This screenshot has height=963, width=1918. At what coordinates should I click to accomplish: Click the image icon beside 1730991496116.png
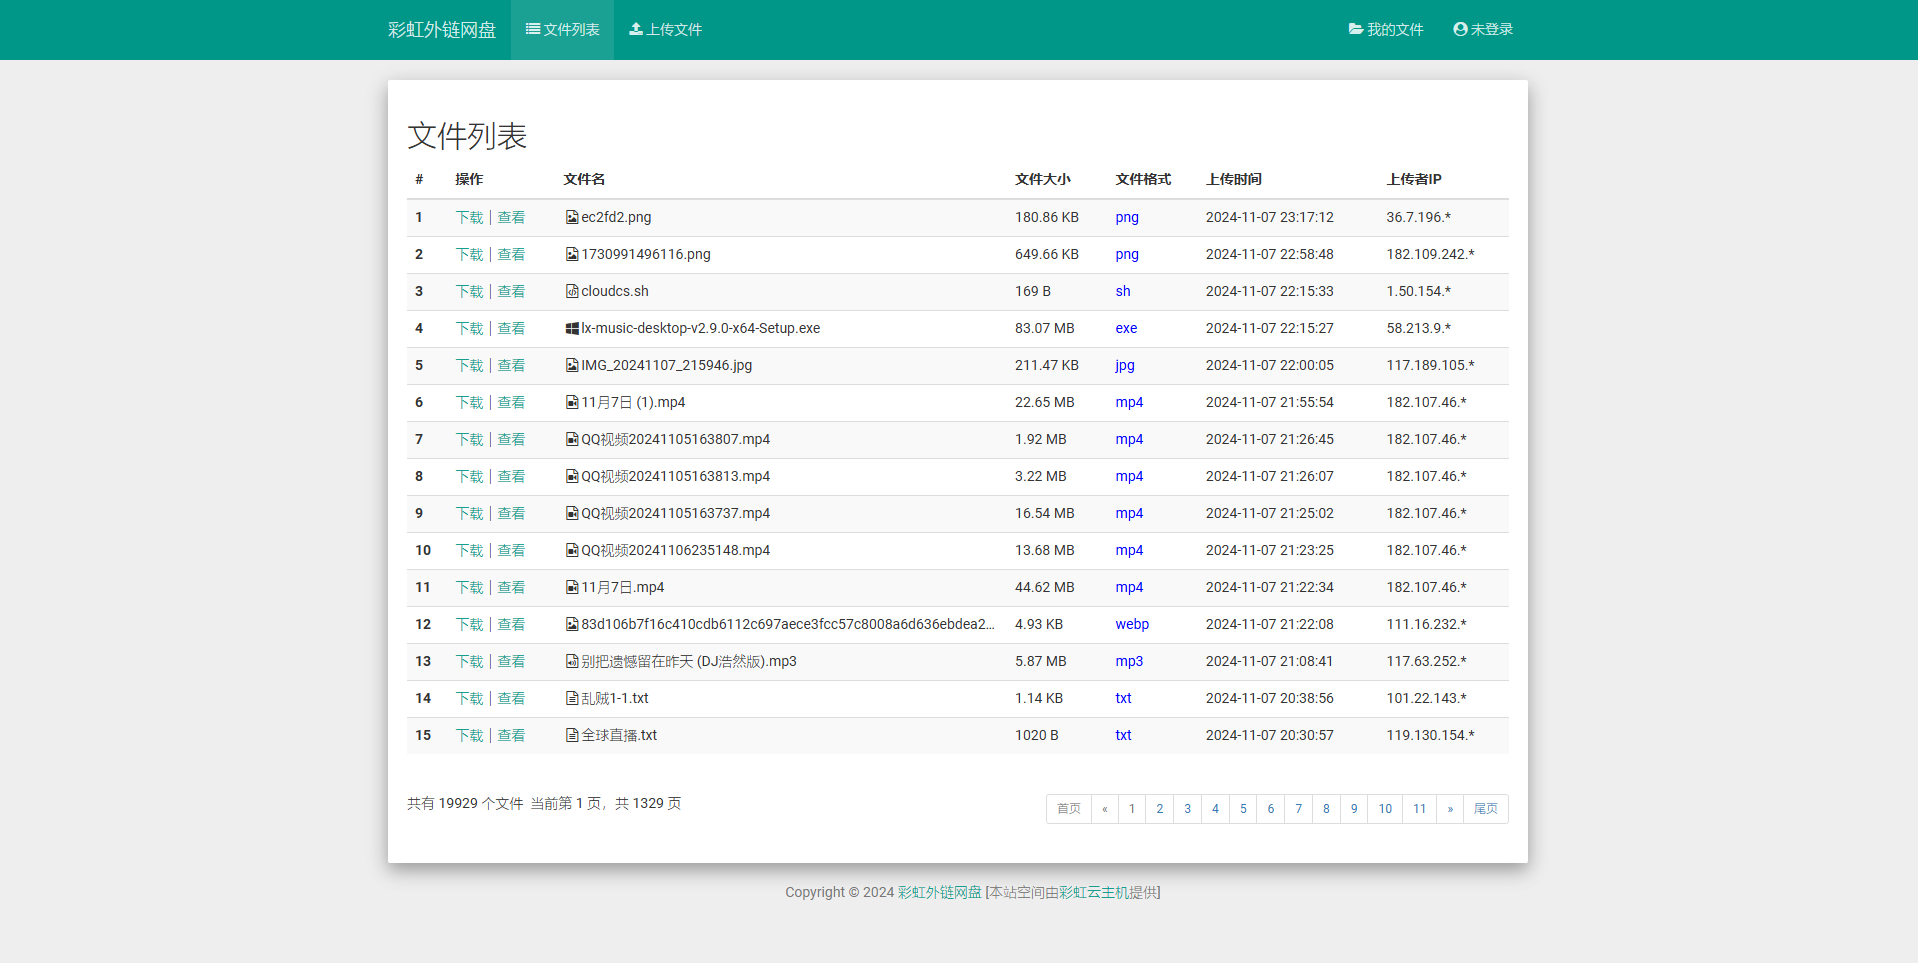(x=572, y=254)
